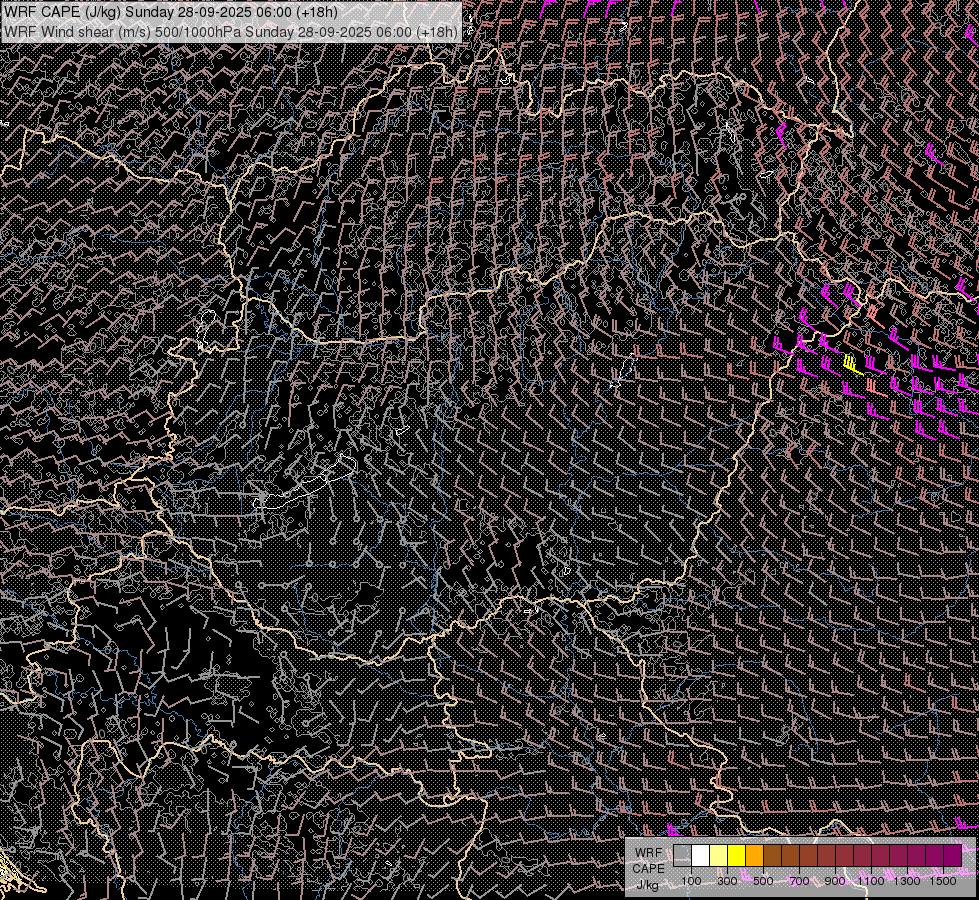Click the 300 label on the legend scale
This screenshot has height=900, width=979.
[x=727, y=881]
